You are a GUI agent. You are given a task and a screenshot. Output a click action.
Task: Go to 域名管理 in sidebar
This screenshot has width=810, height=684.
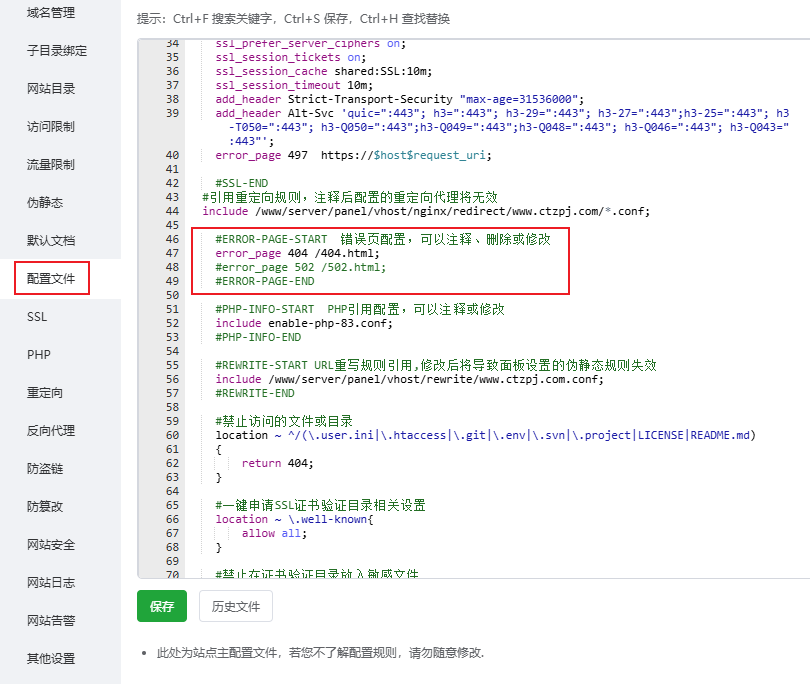click(x=51, y=13)
